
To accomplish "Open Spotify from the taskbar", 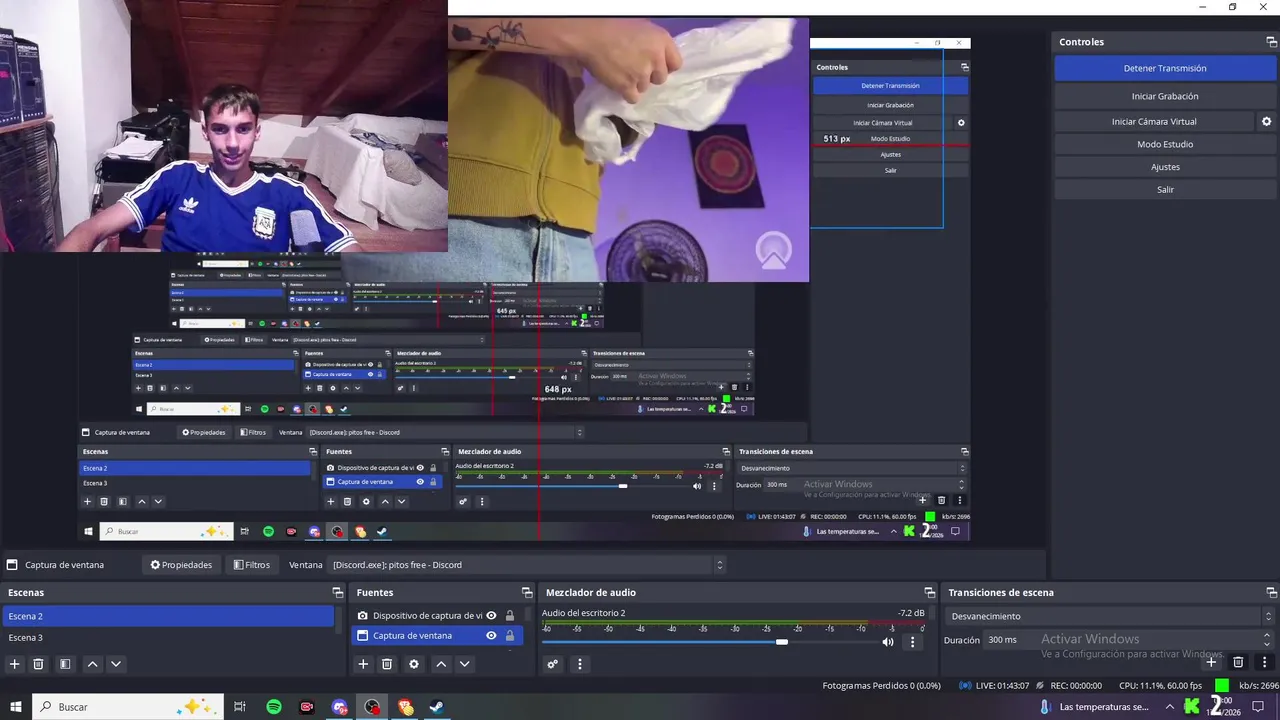I will coord(274,707).
